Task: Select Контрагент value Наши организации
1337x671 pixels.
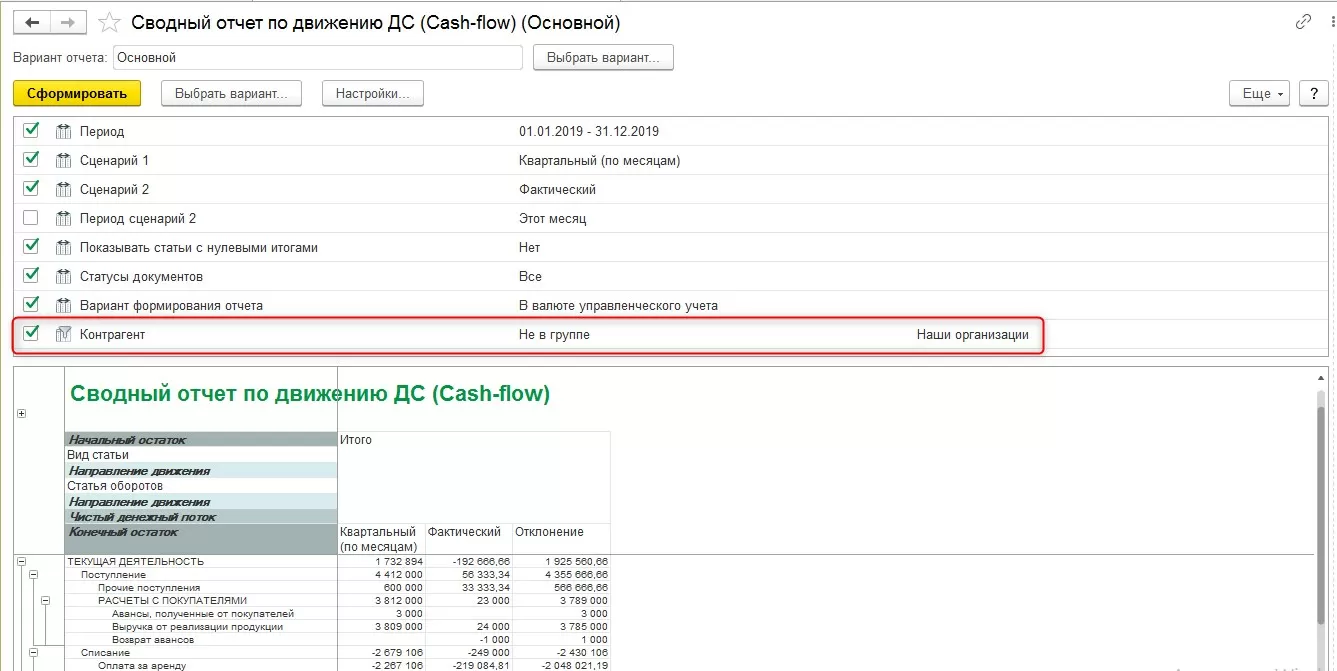Action: coord(972,334)
